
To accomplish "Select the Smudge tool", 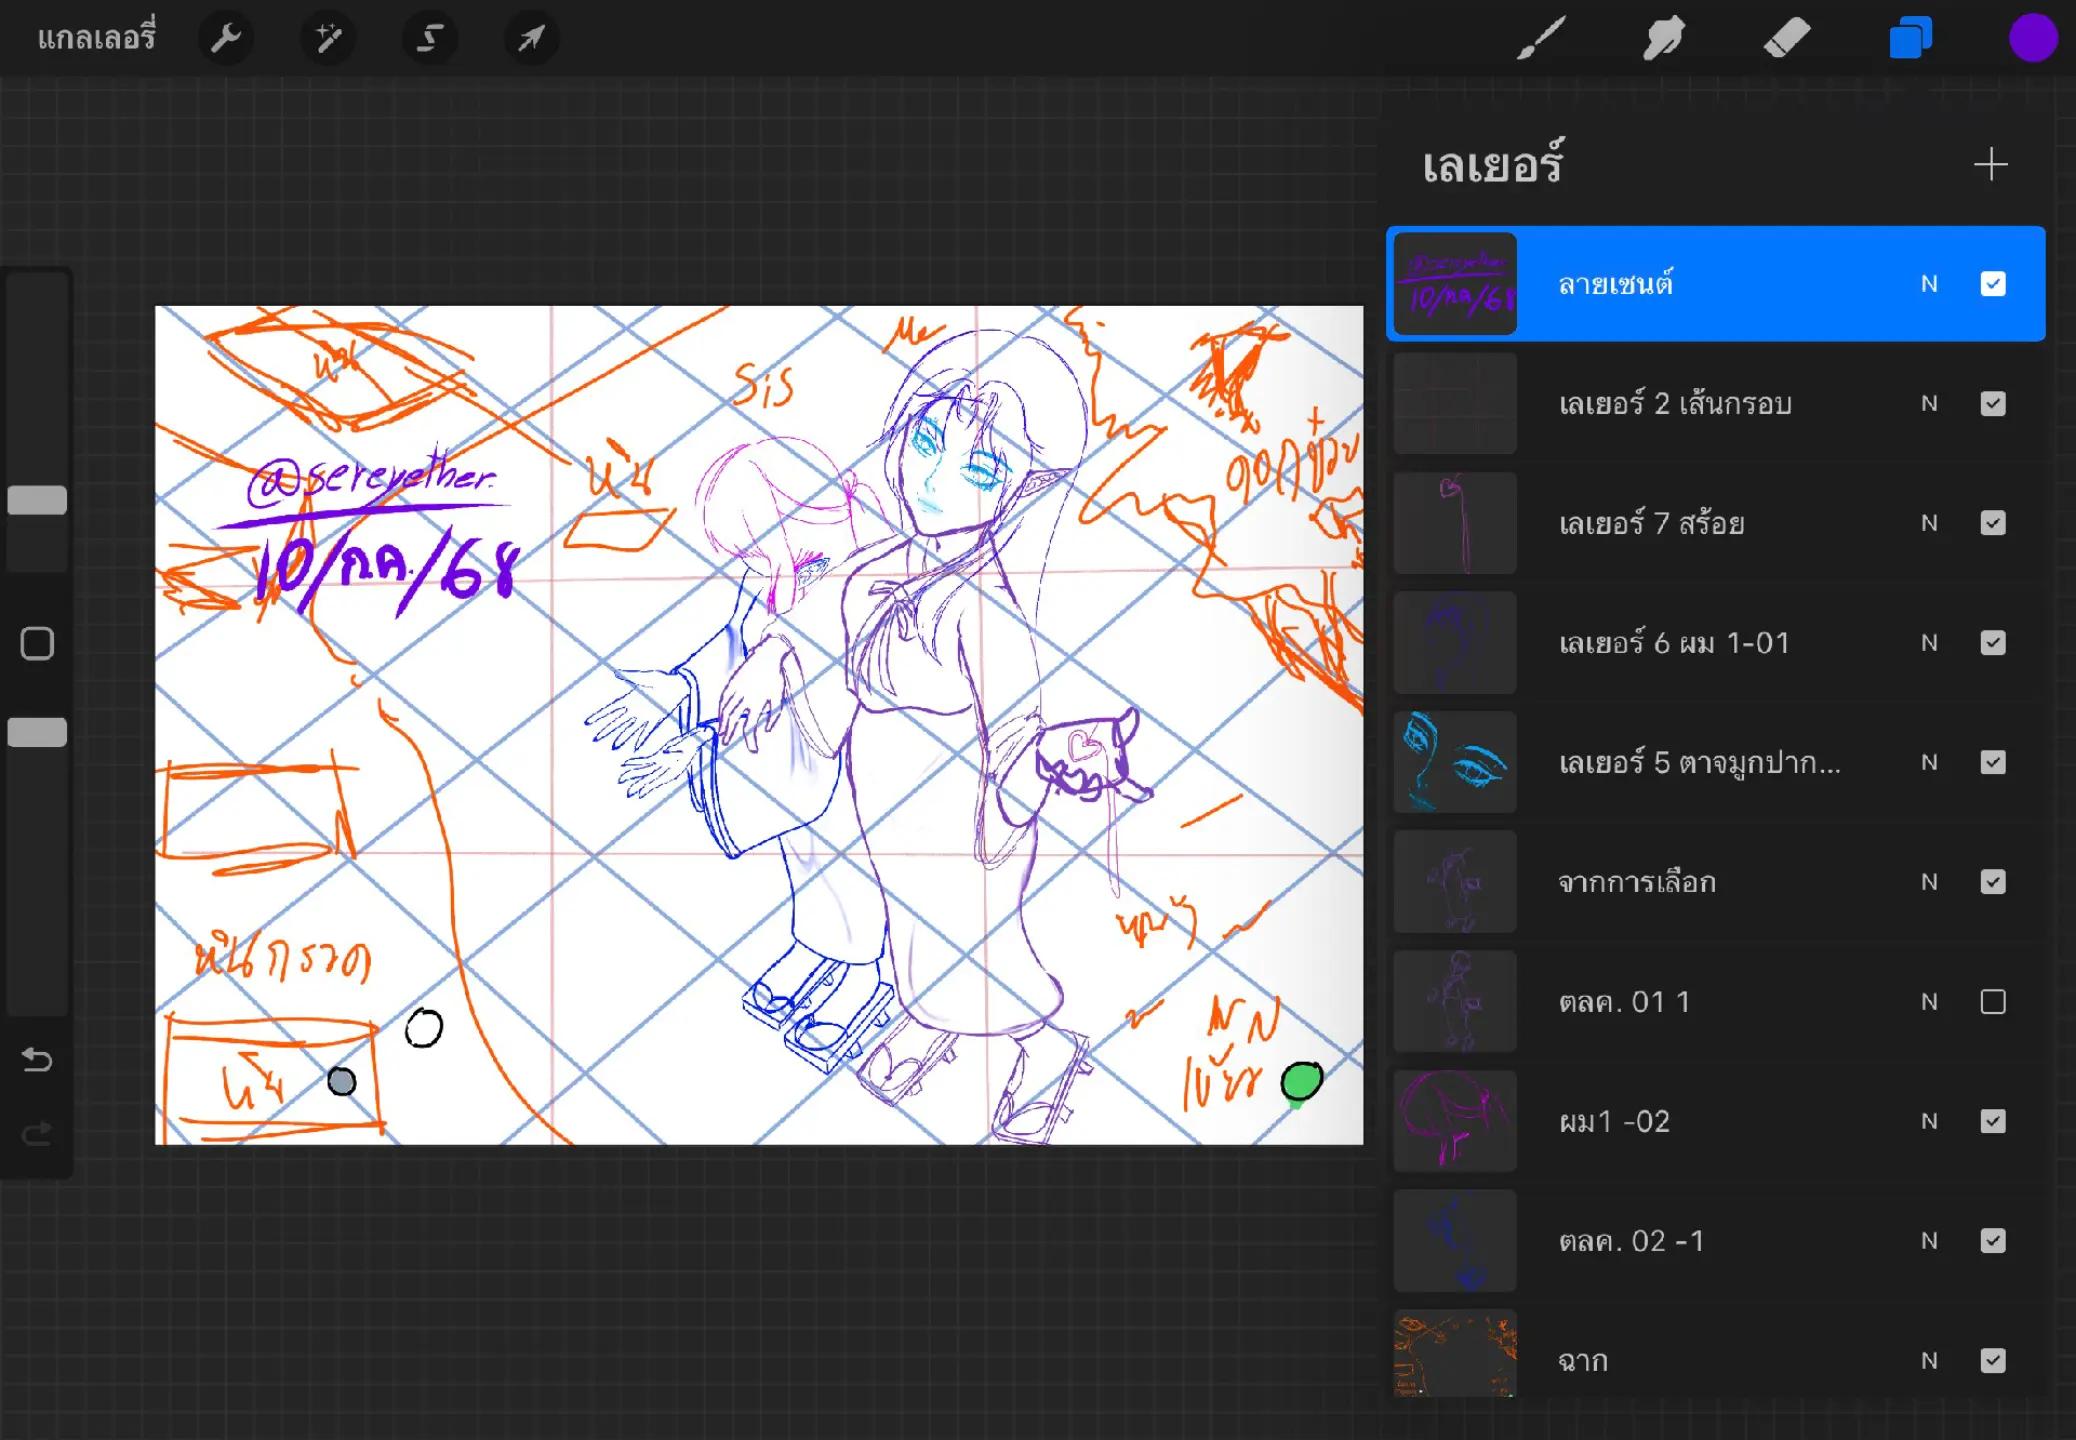I will point(1664,38).
